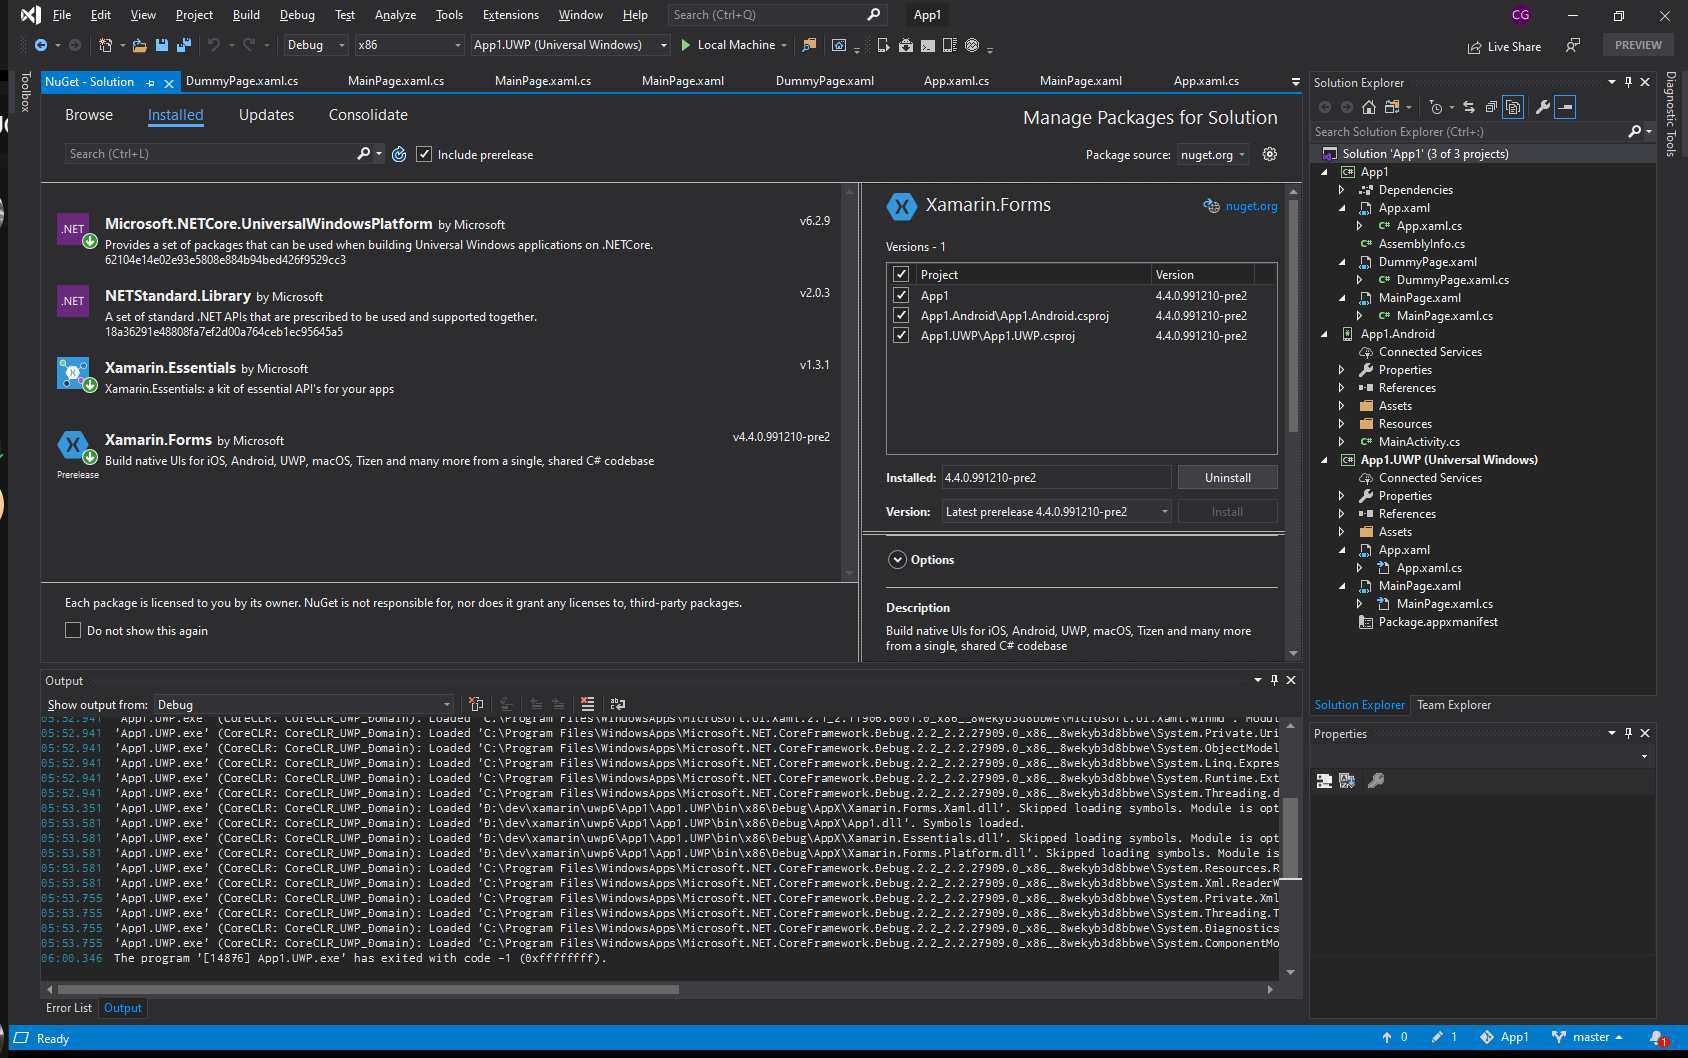The height and width of the screenshot is (1058, 1688).
Task: Expand the Options section
Action: 897,560
